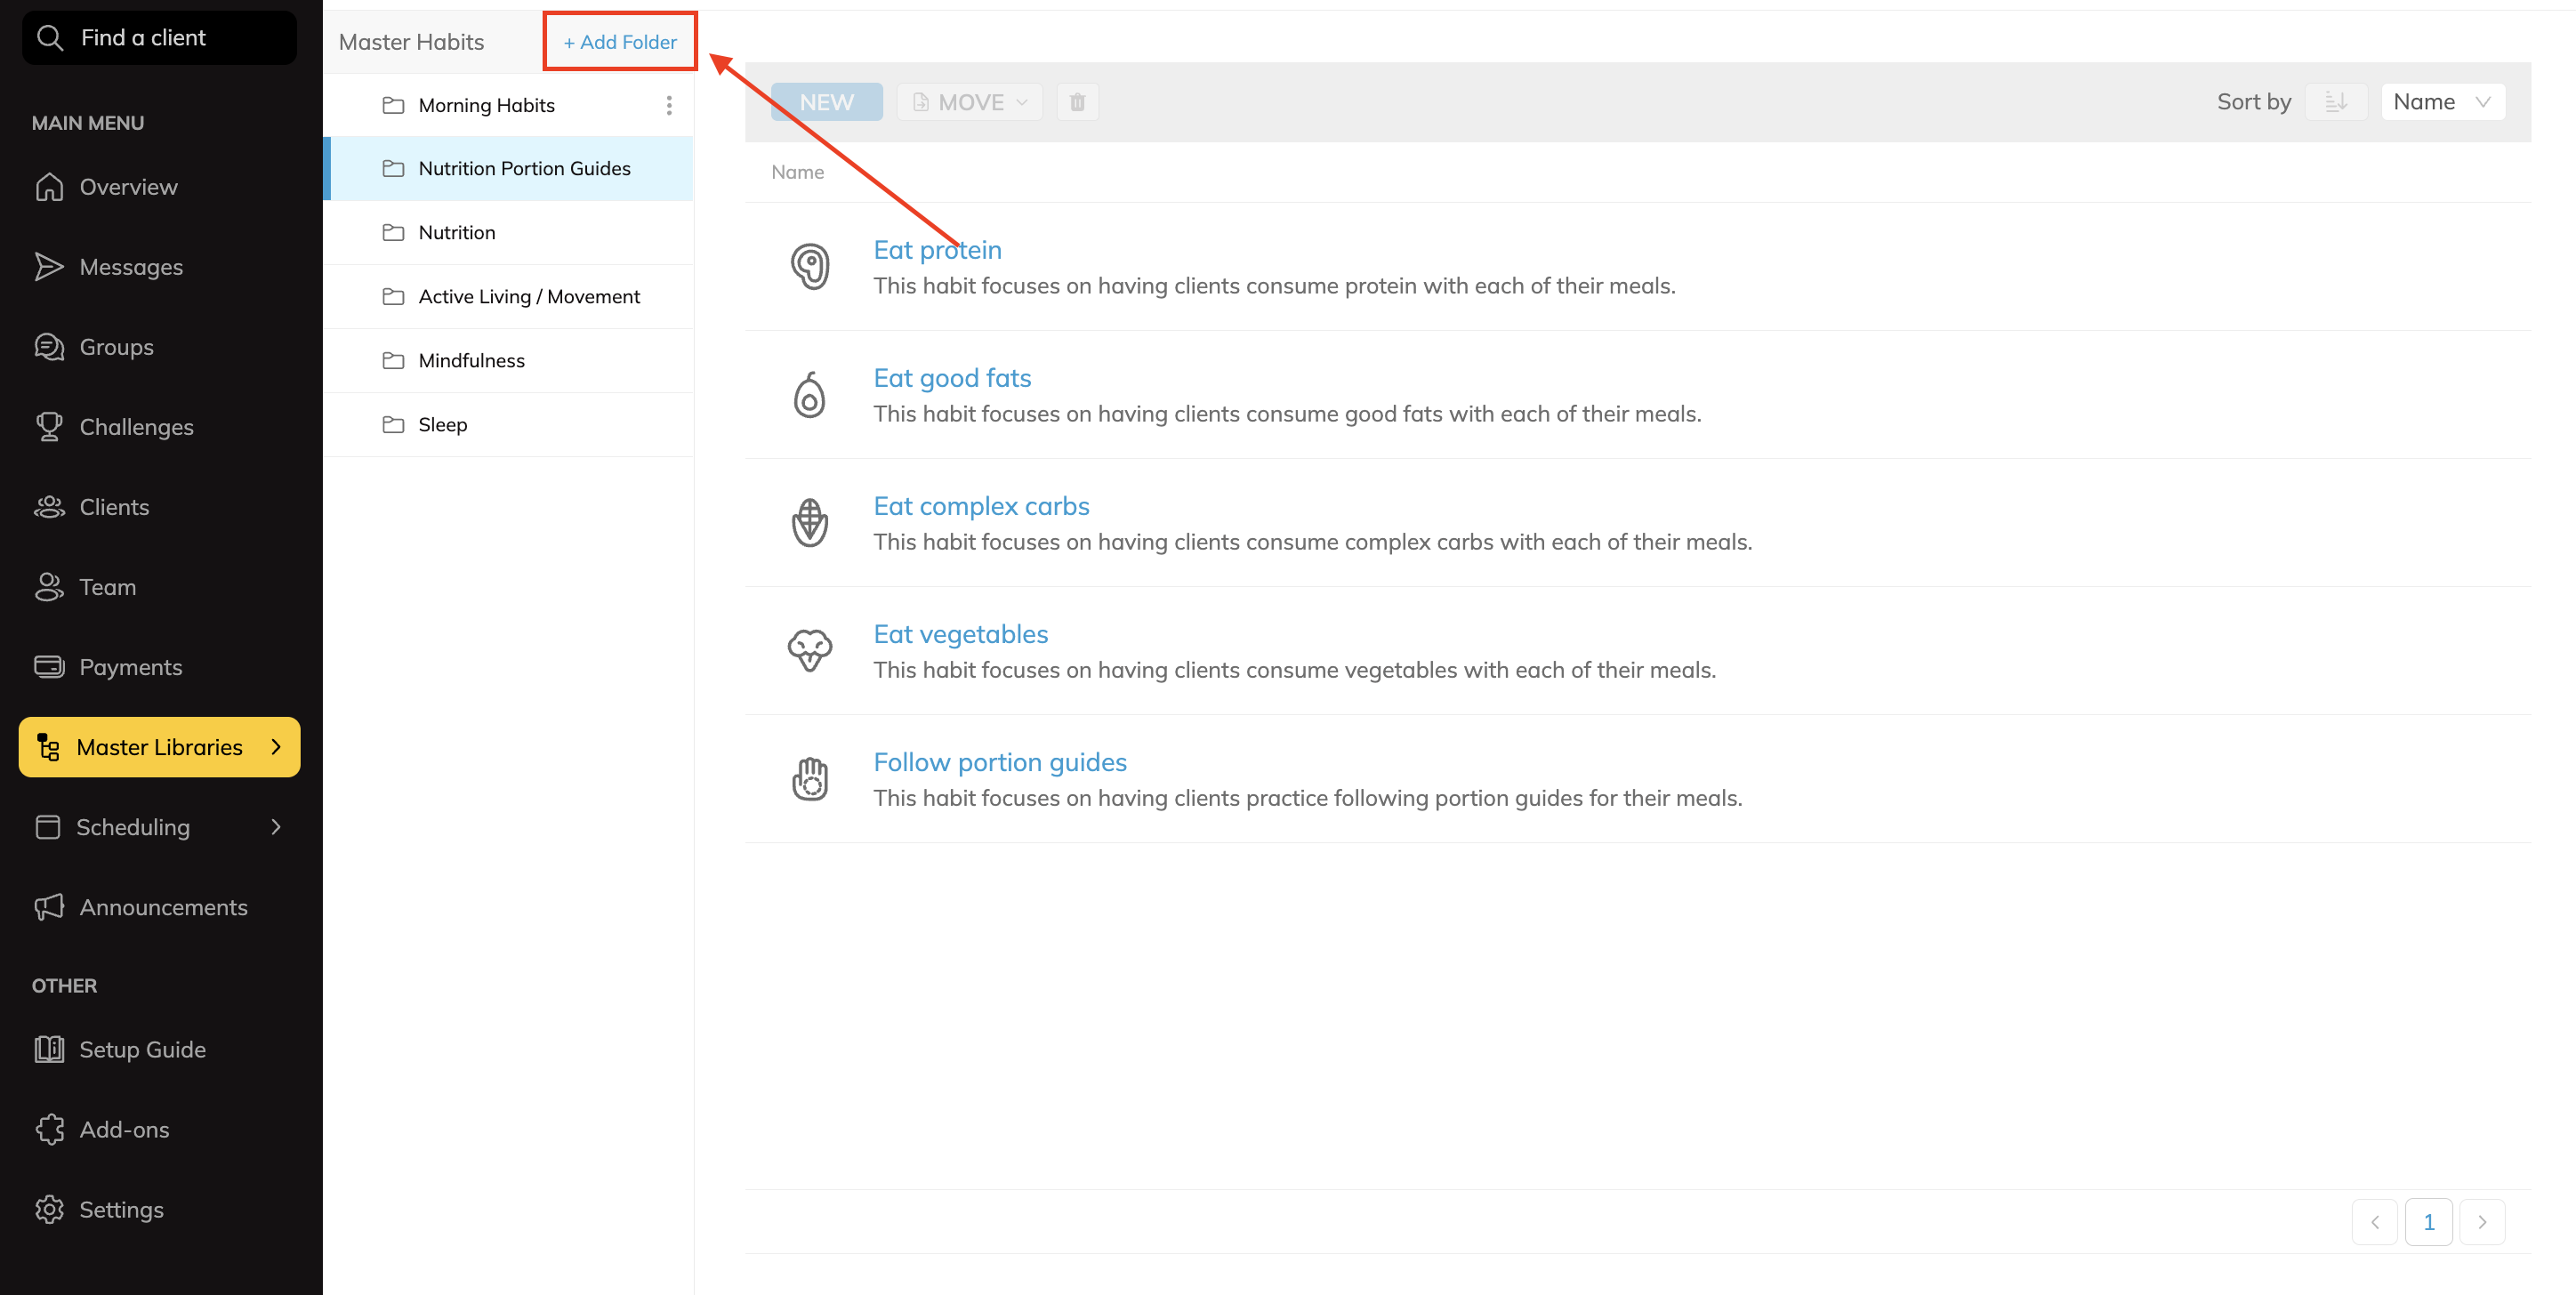The width and height of the screenshot is (2576, 1295).
Task: Click the avocado icon for good fats
Action: (809, 395)
